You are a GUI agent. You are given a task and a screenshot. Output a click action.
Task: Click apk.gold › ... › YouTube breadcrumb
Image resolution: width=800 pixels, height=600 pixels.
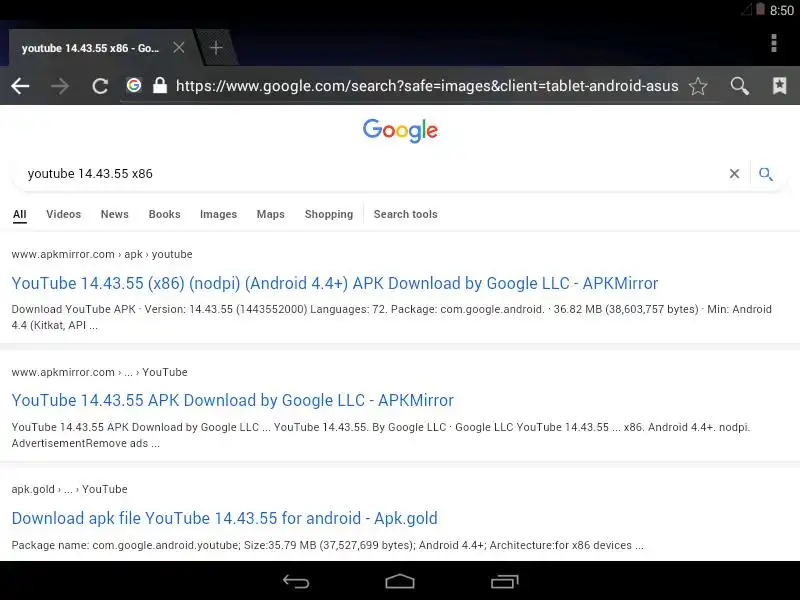click(69, 489)
